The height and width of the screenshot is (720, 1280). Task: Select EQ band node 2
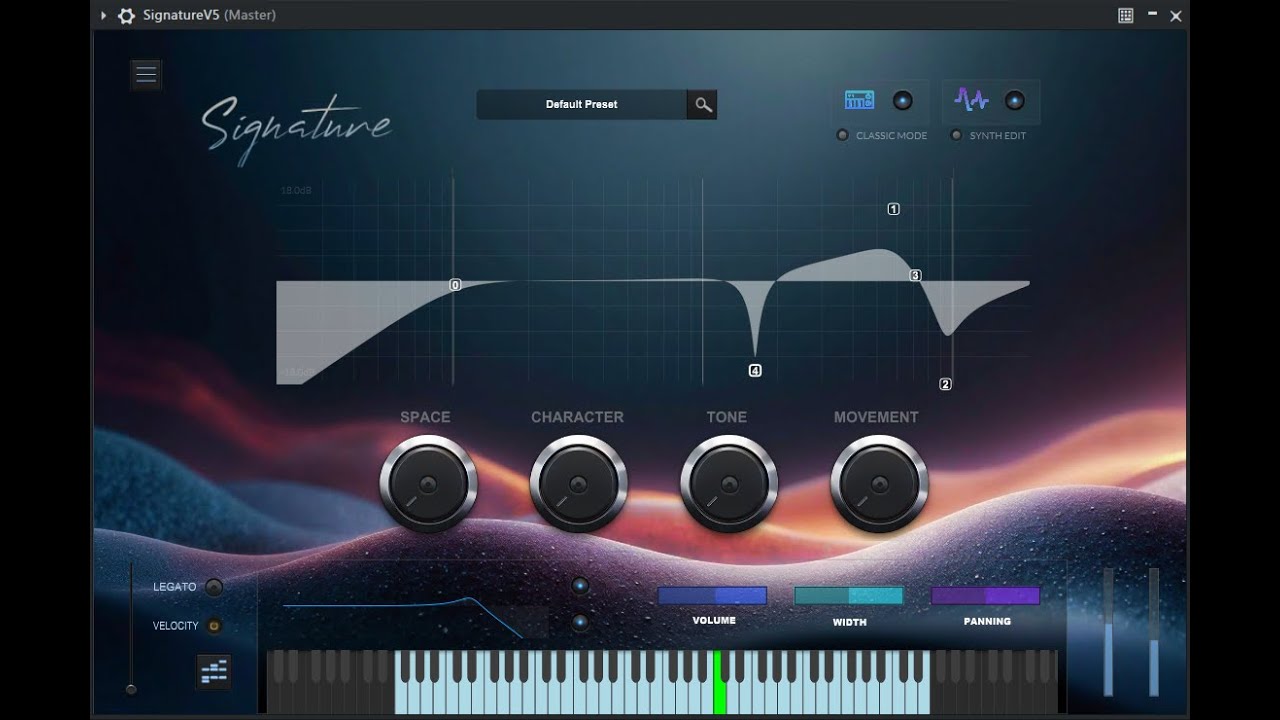coord(945,384)
